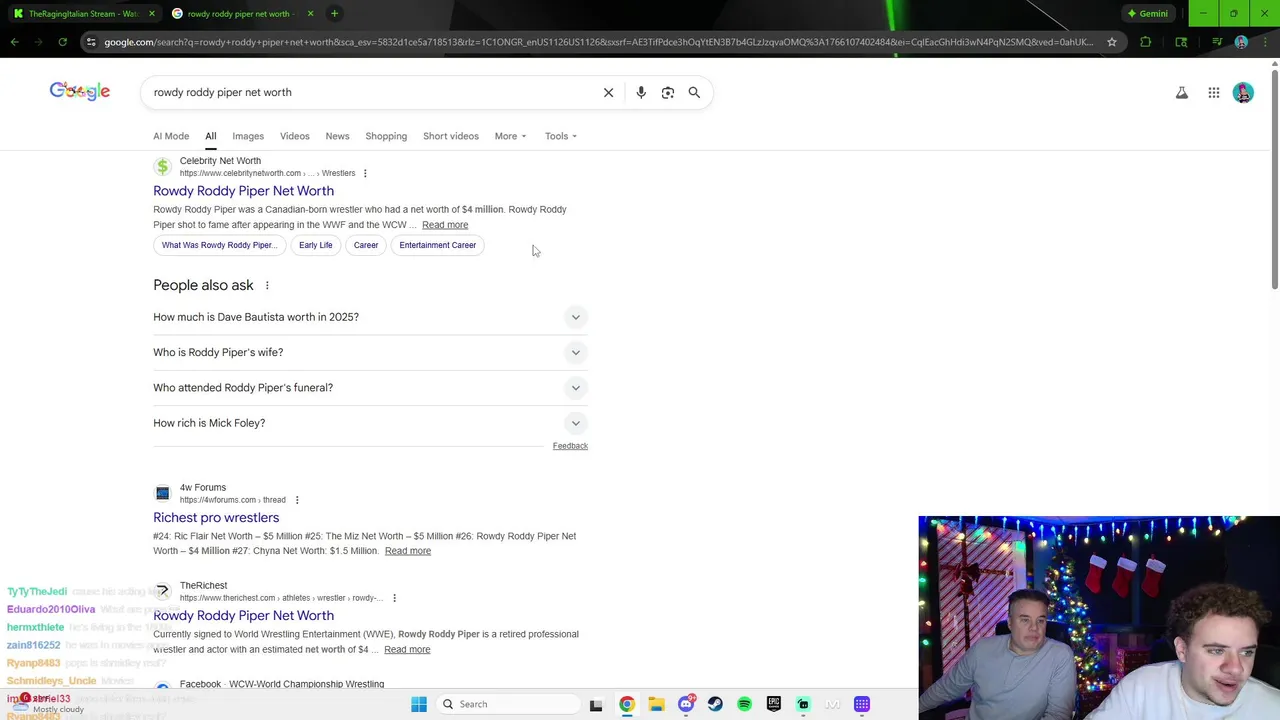Switch to Short videos tab

[451, 136]
